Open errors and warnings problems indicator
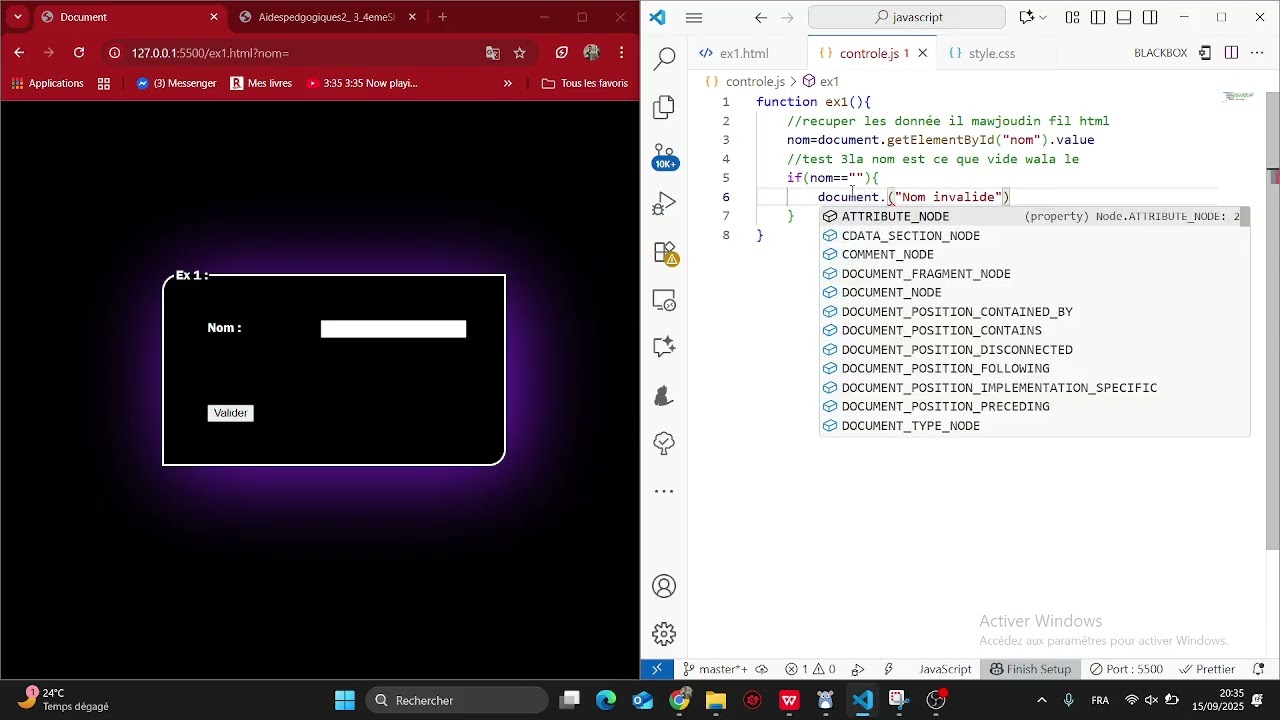 pyautogui.click(x=811, y=669)
